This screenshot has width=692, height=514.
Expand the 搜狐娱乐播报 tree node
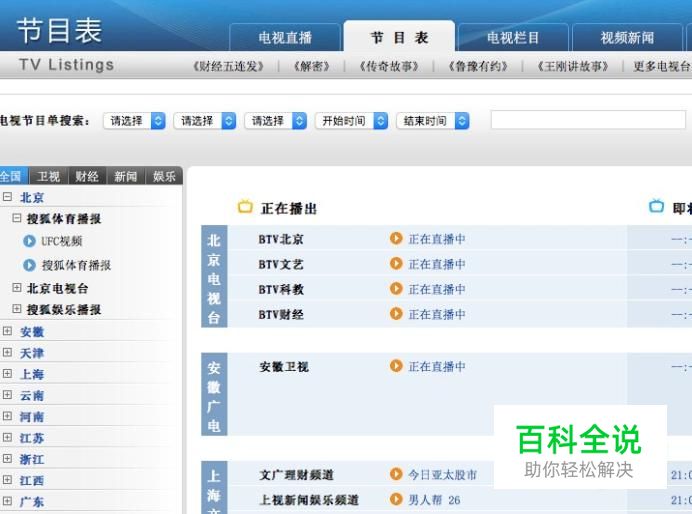tap(17, 308)
